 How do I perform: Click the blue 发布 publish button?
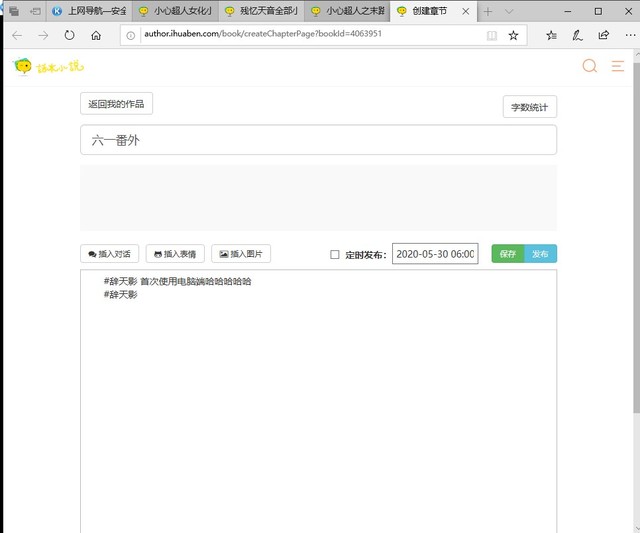[540, 254]
